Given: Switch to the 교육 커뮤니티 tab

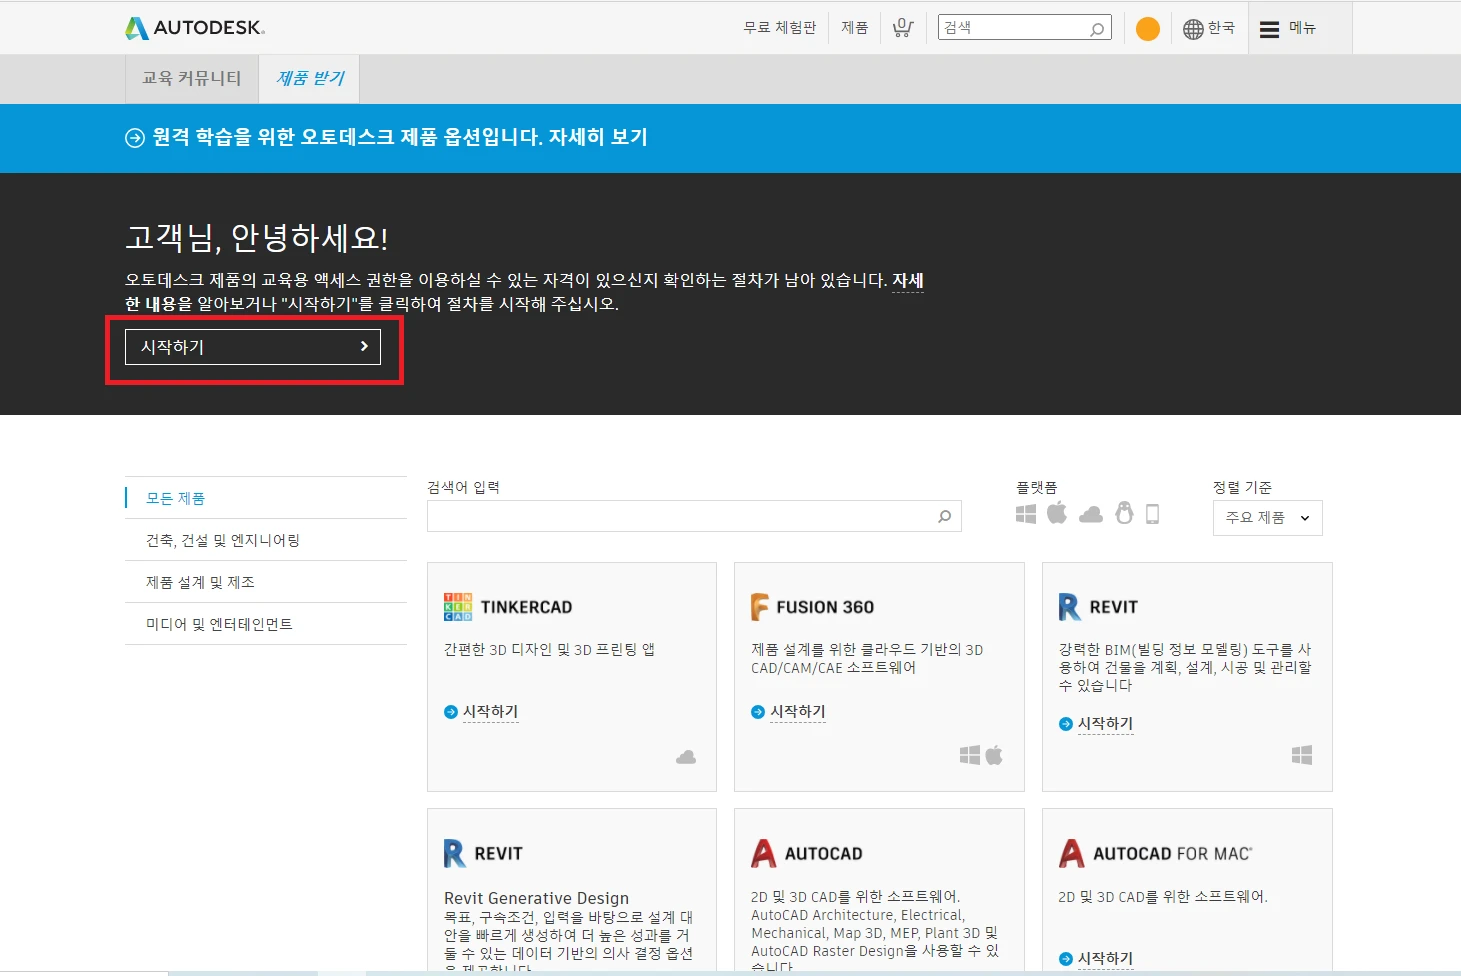Looking at the screenshot, I should click(192, 78).
